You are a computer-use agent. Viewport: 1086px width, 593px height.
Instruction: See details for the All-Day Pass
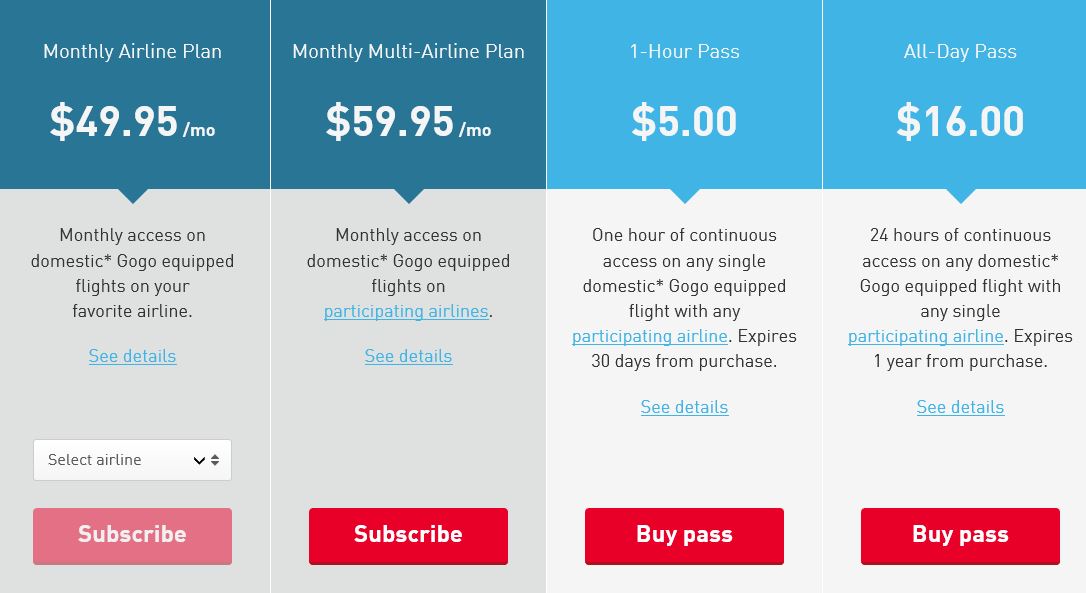(x=960, y=407)
